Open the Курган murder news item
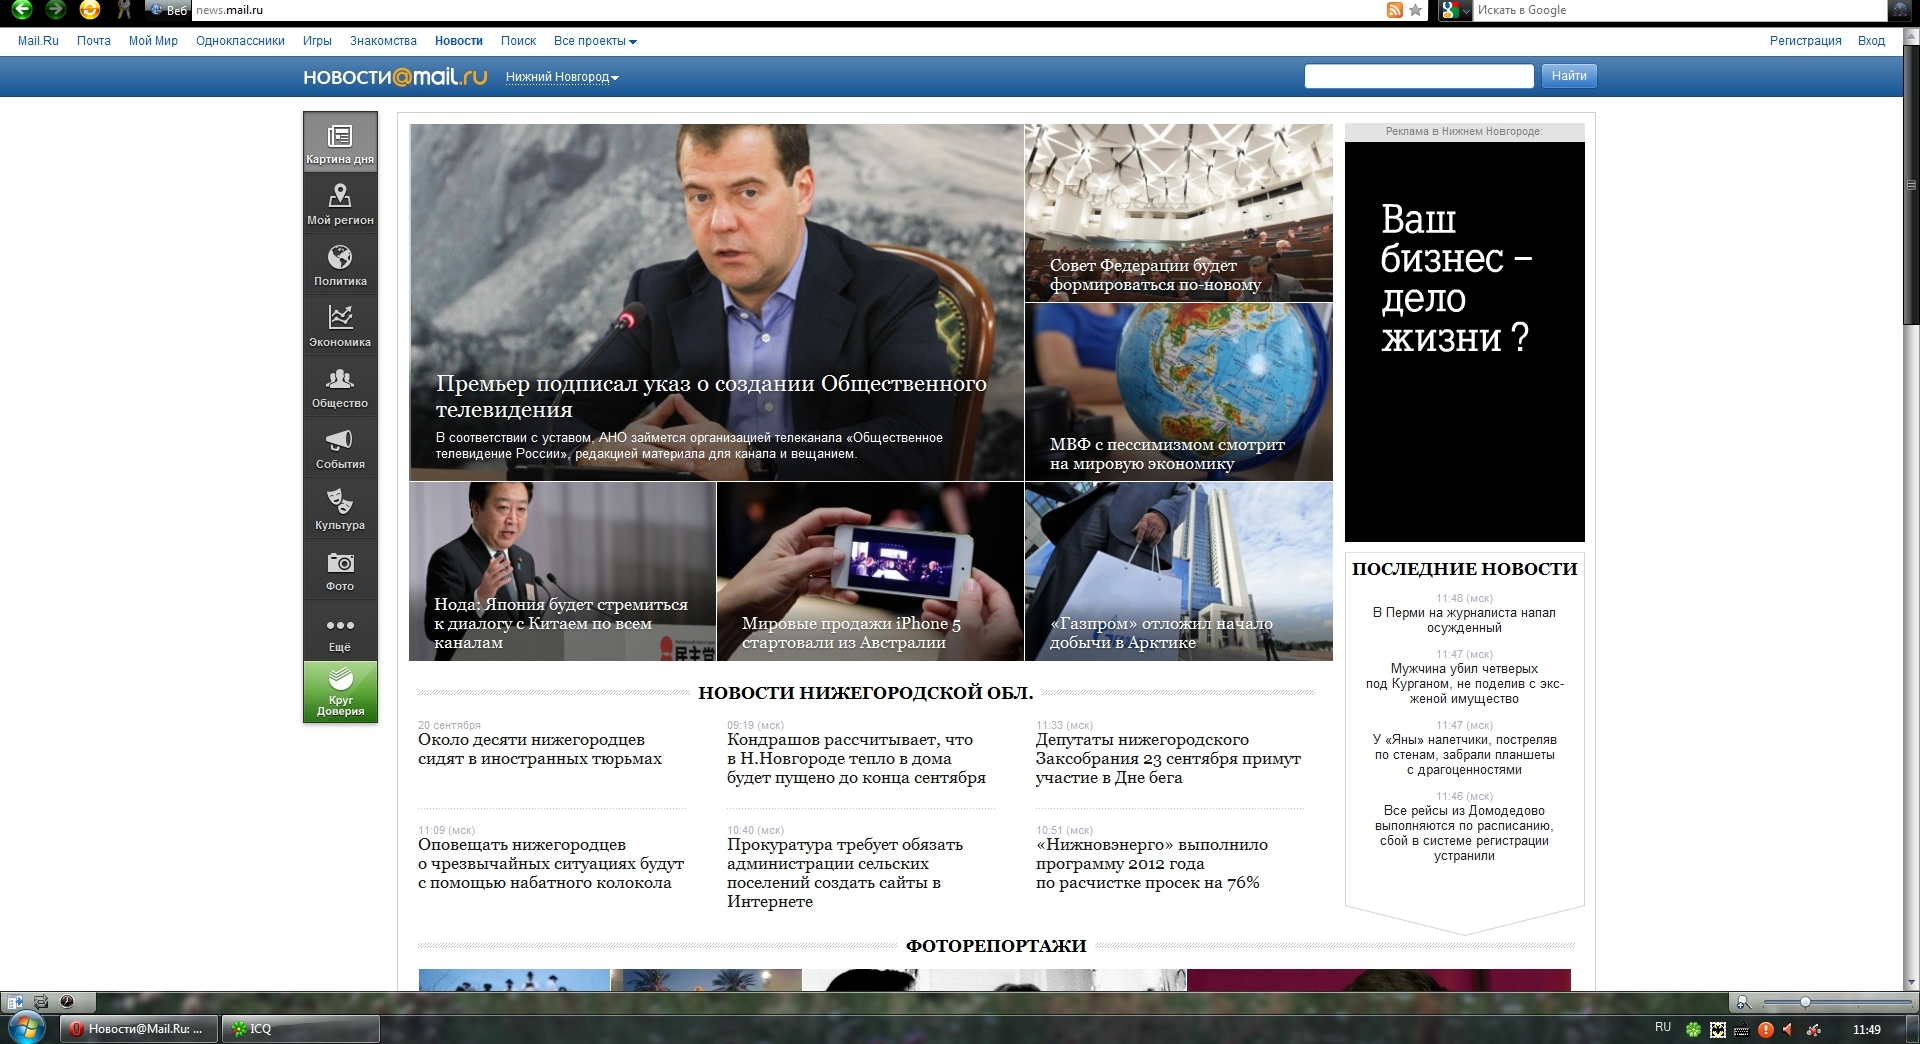 (x=1464, y=683)
